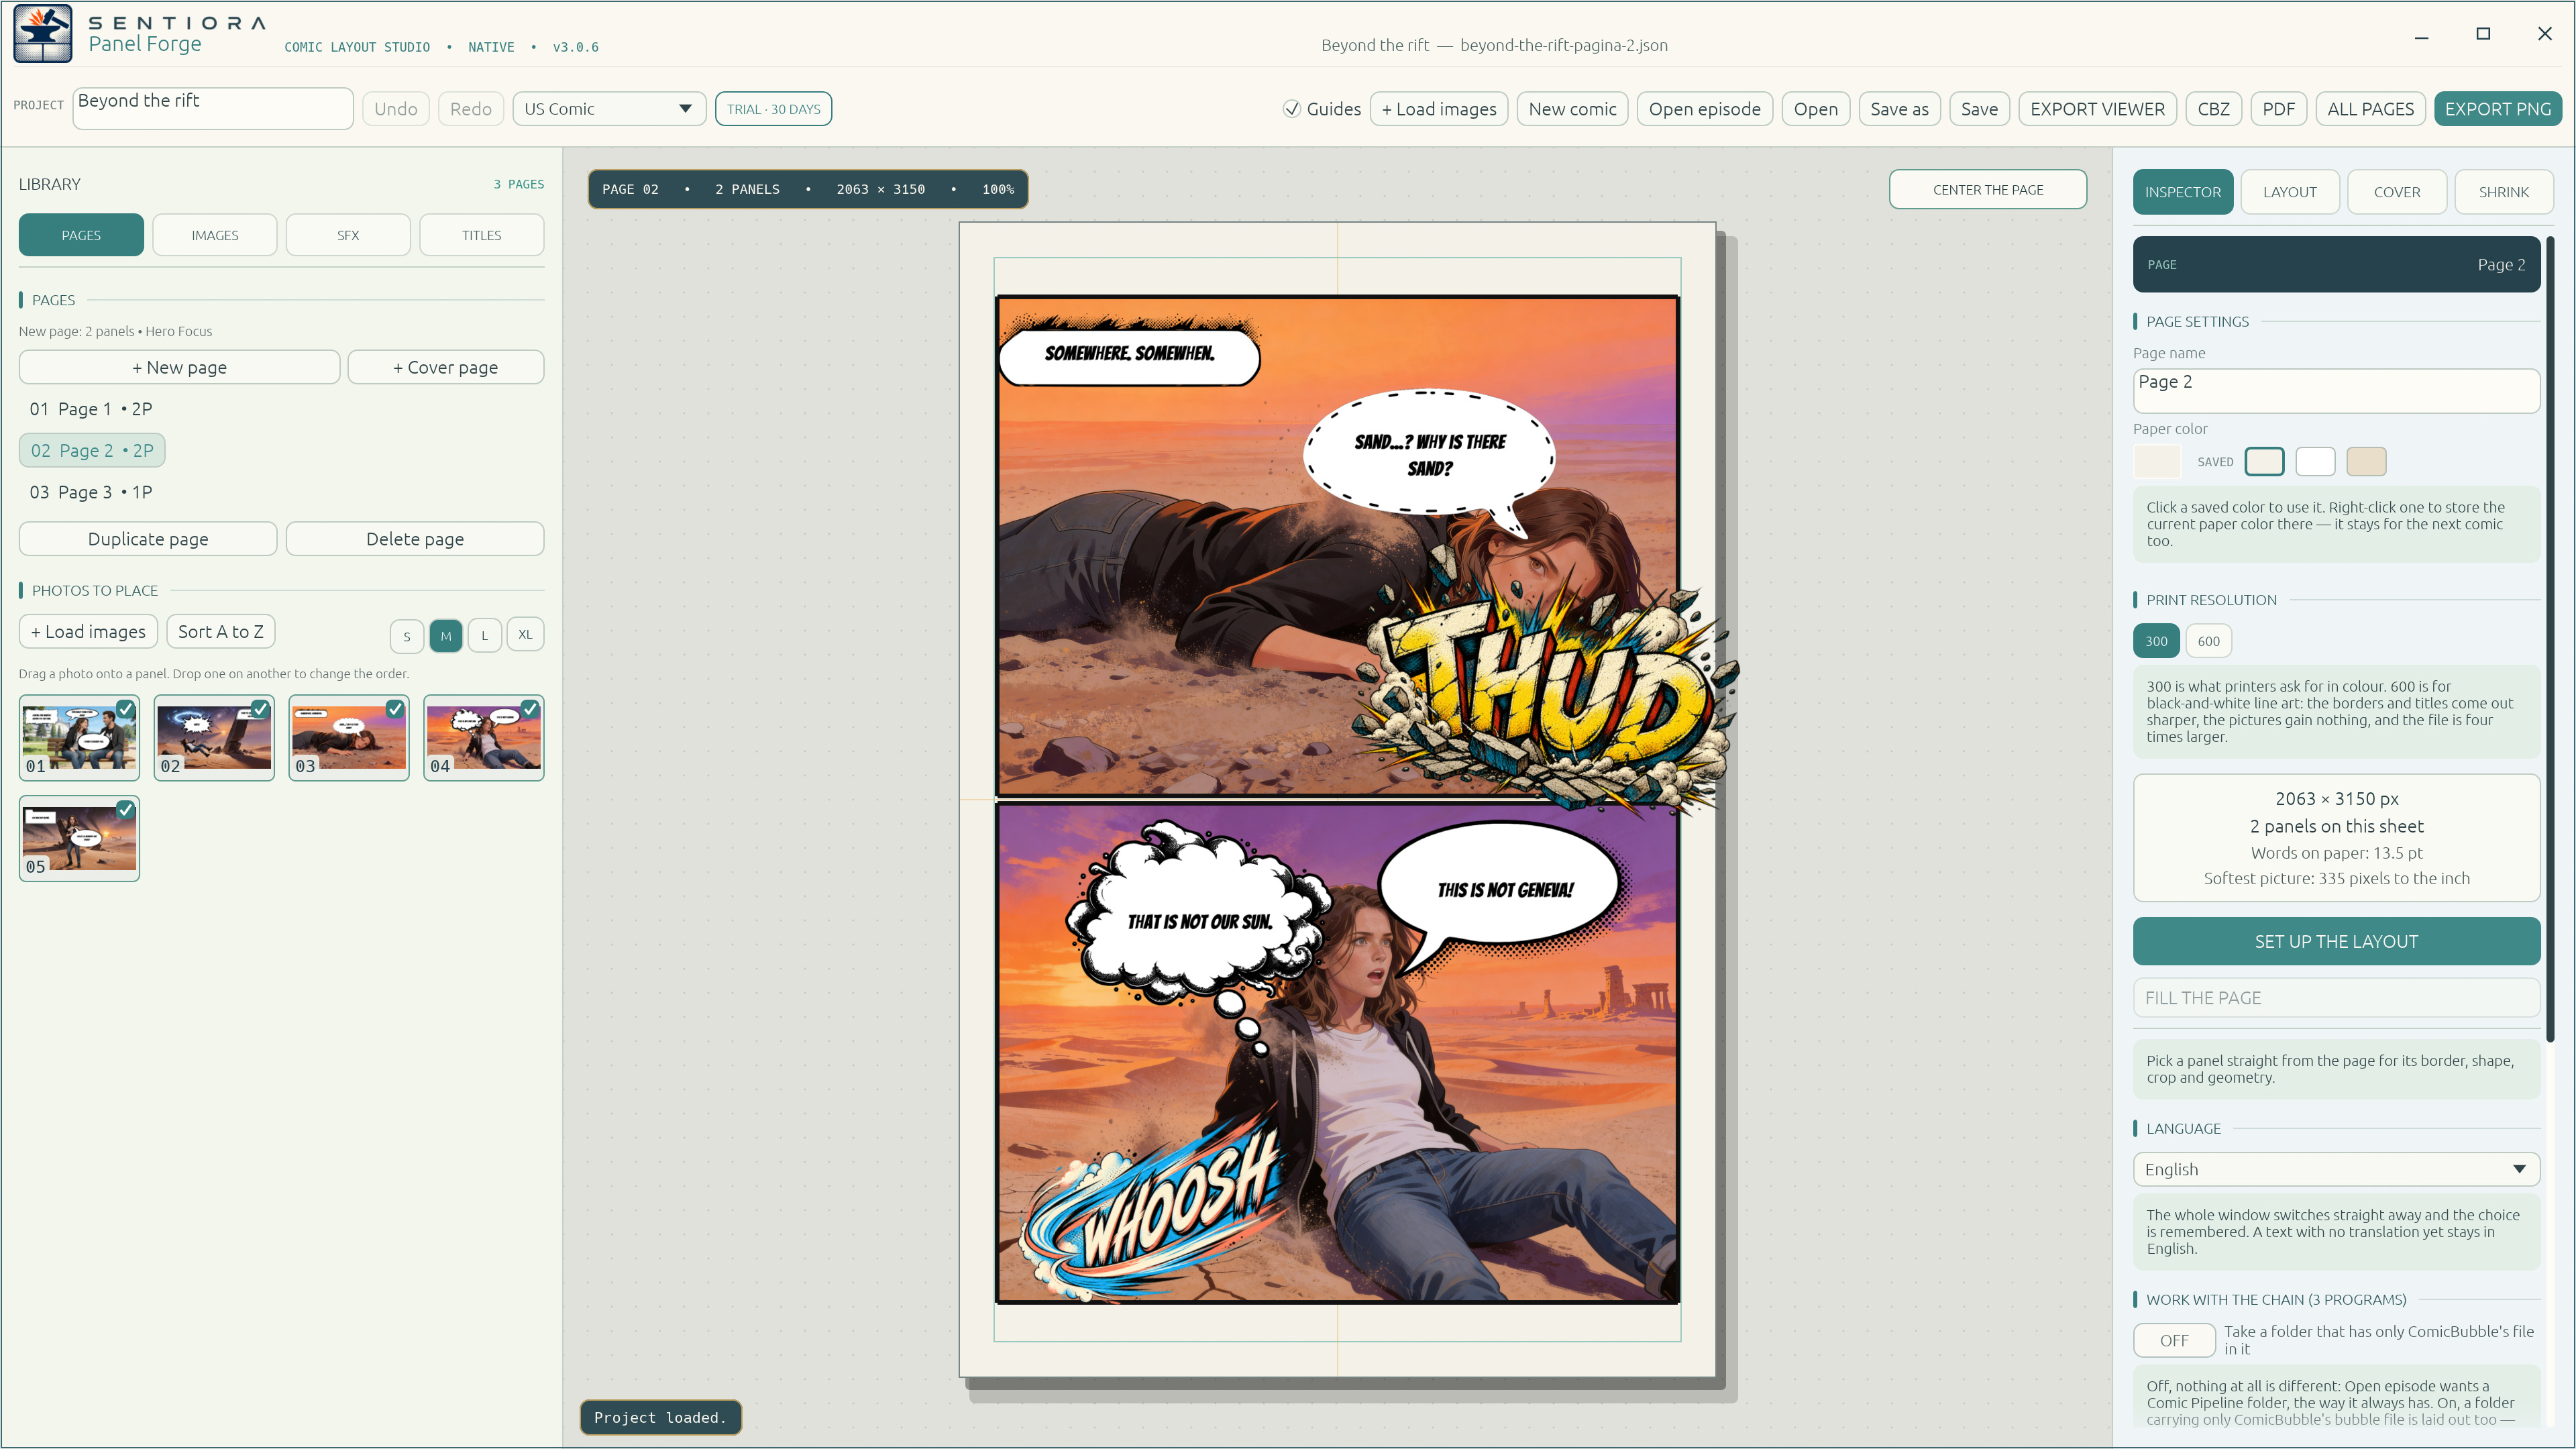Open the US Comic format dropdown

click(x=609, y=109)
